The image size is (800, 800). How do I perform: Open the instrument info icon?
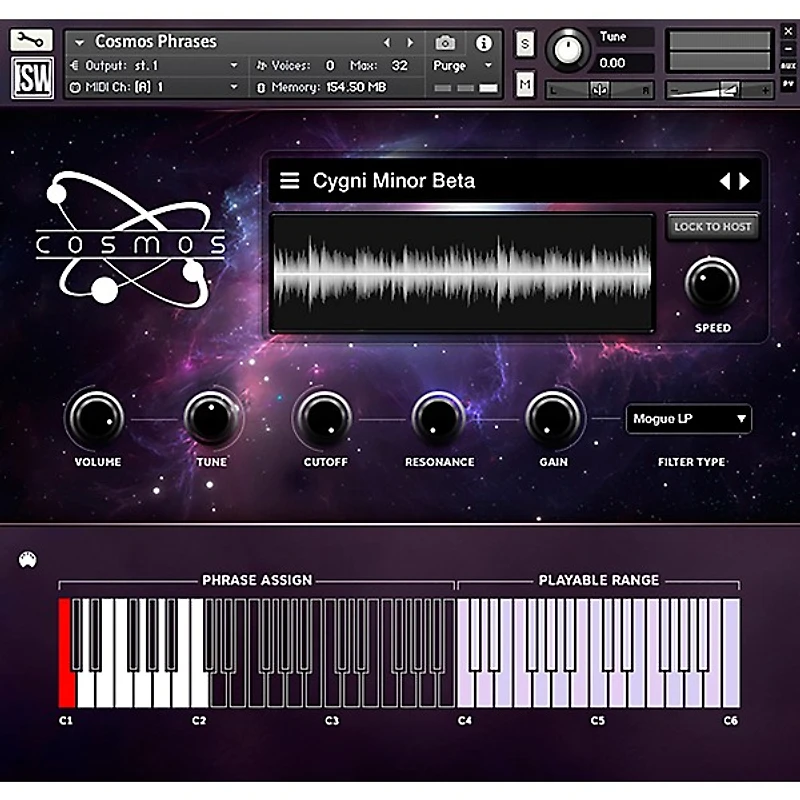point(483,43)
